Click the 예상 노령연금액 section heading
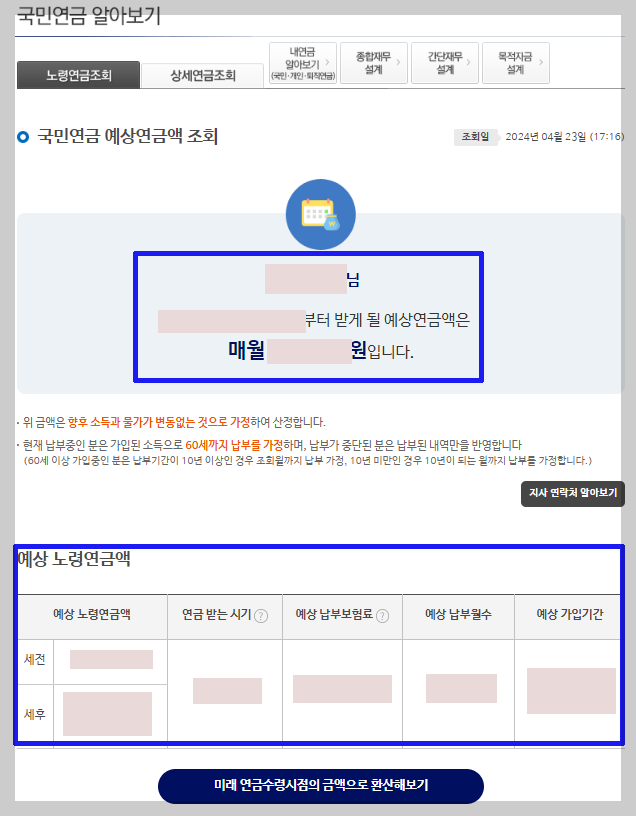This screenshot has height=816, width=636. coord(74,559)
